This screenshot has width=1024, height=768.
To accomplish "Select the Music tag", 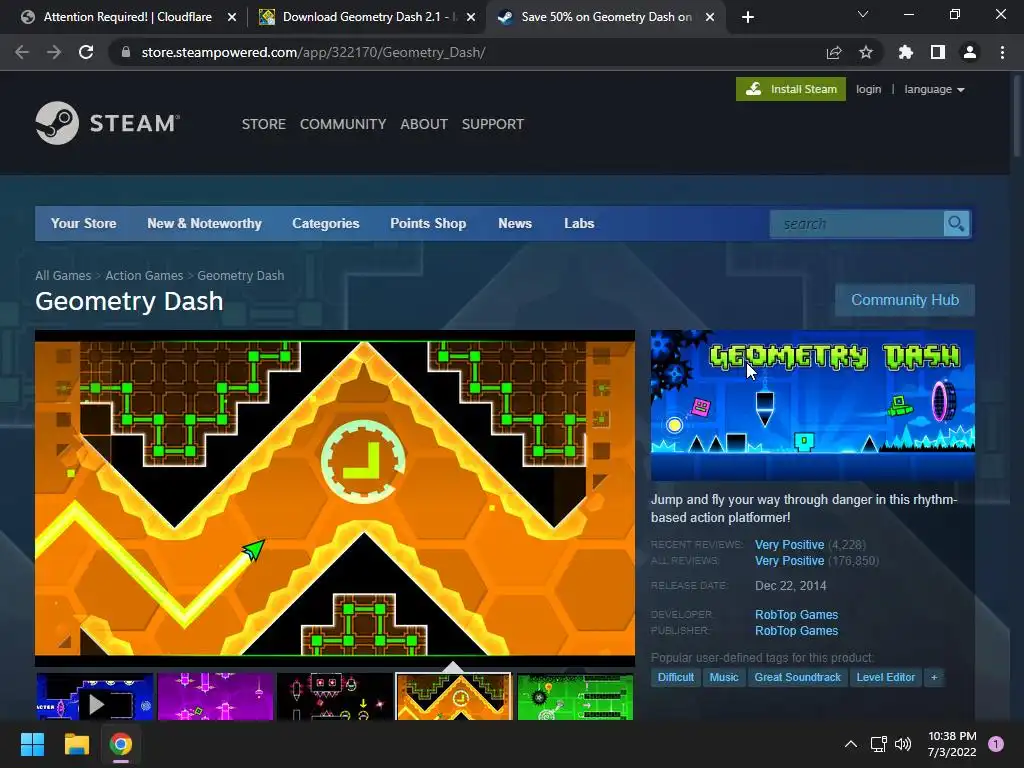I will (x=724, y=677).
